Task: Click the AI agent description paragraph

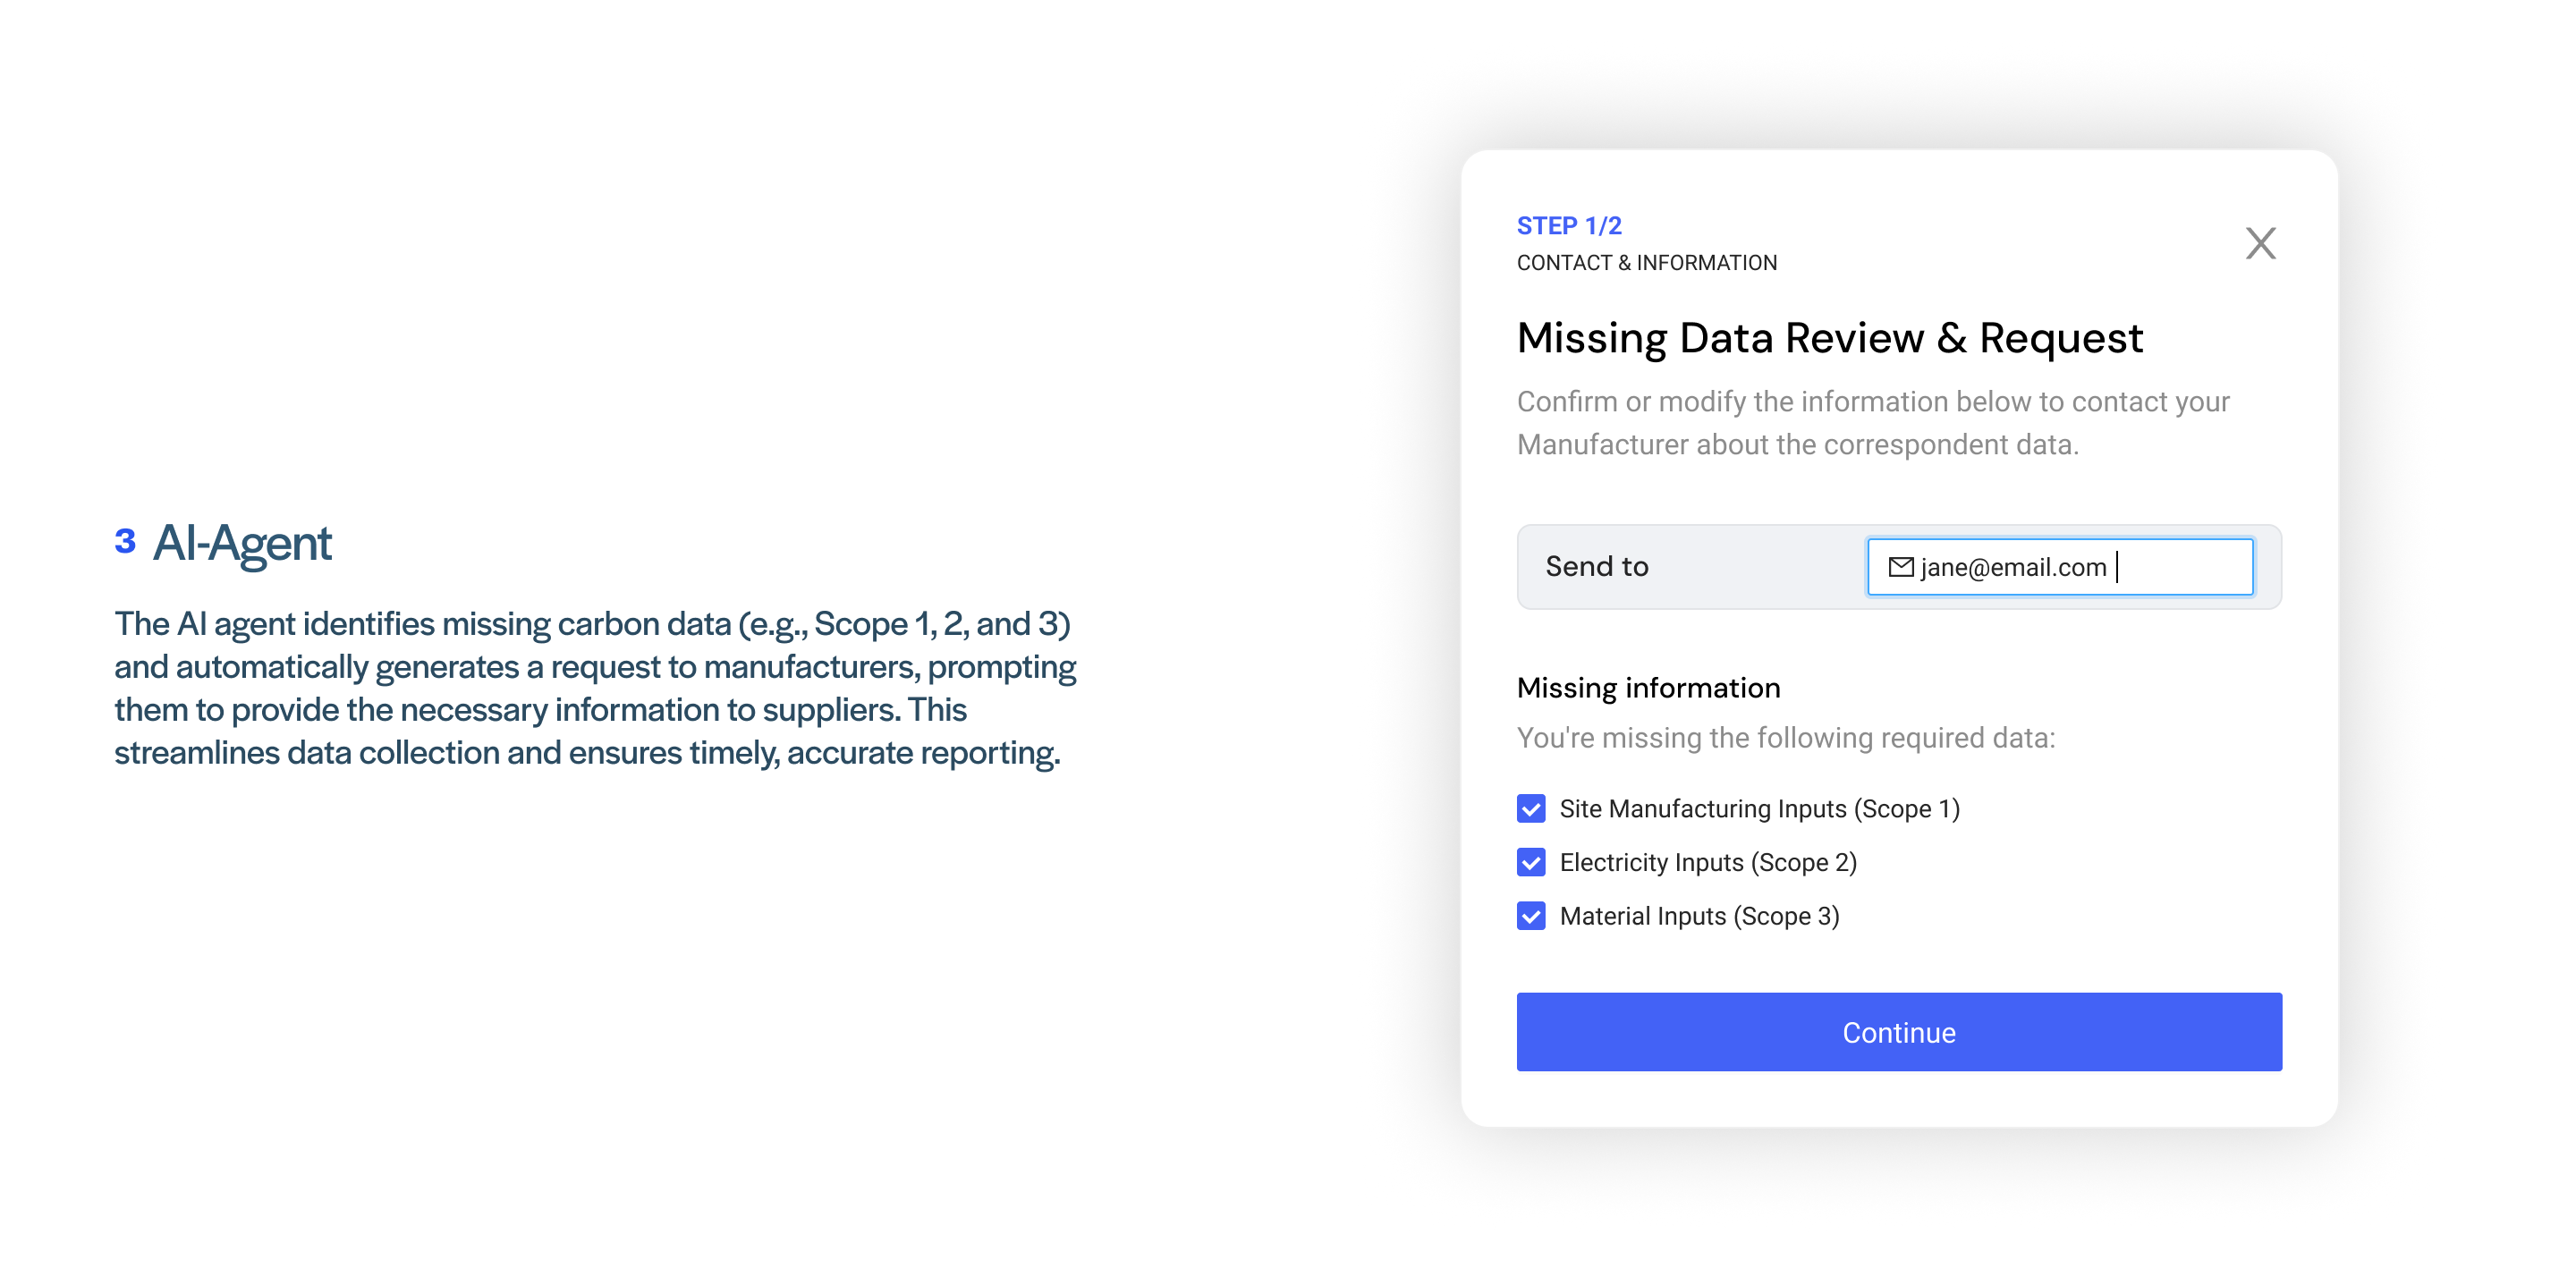Action: (594, 688)
